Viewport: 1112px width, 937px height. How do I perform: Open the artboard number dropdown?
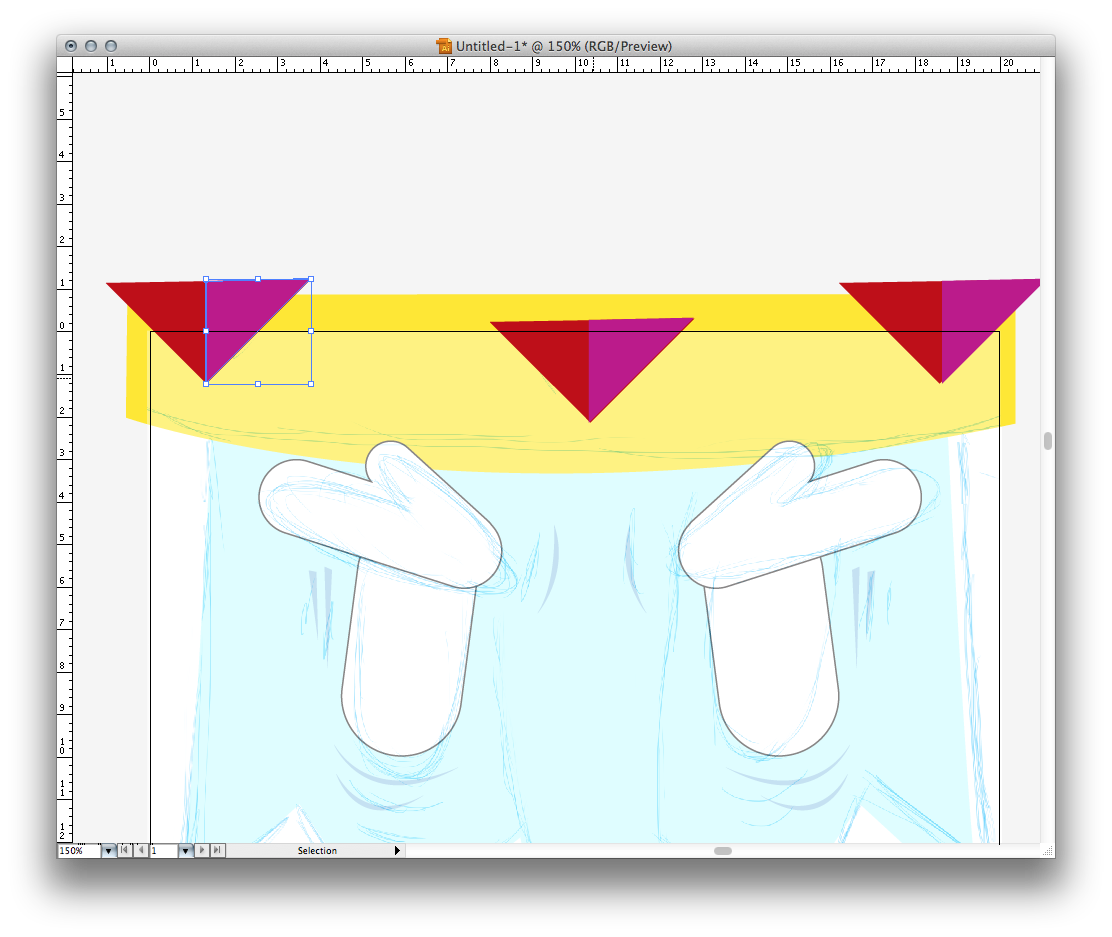(185, 850)
